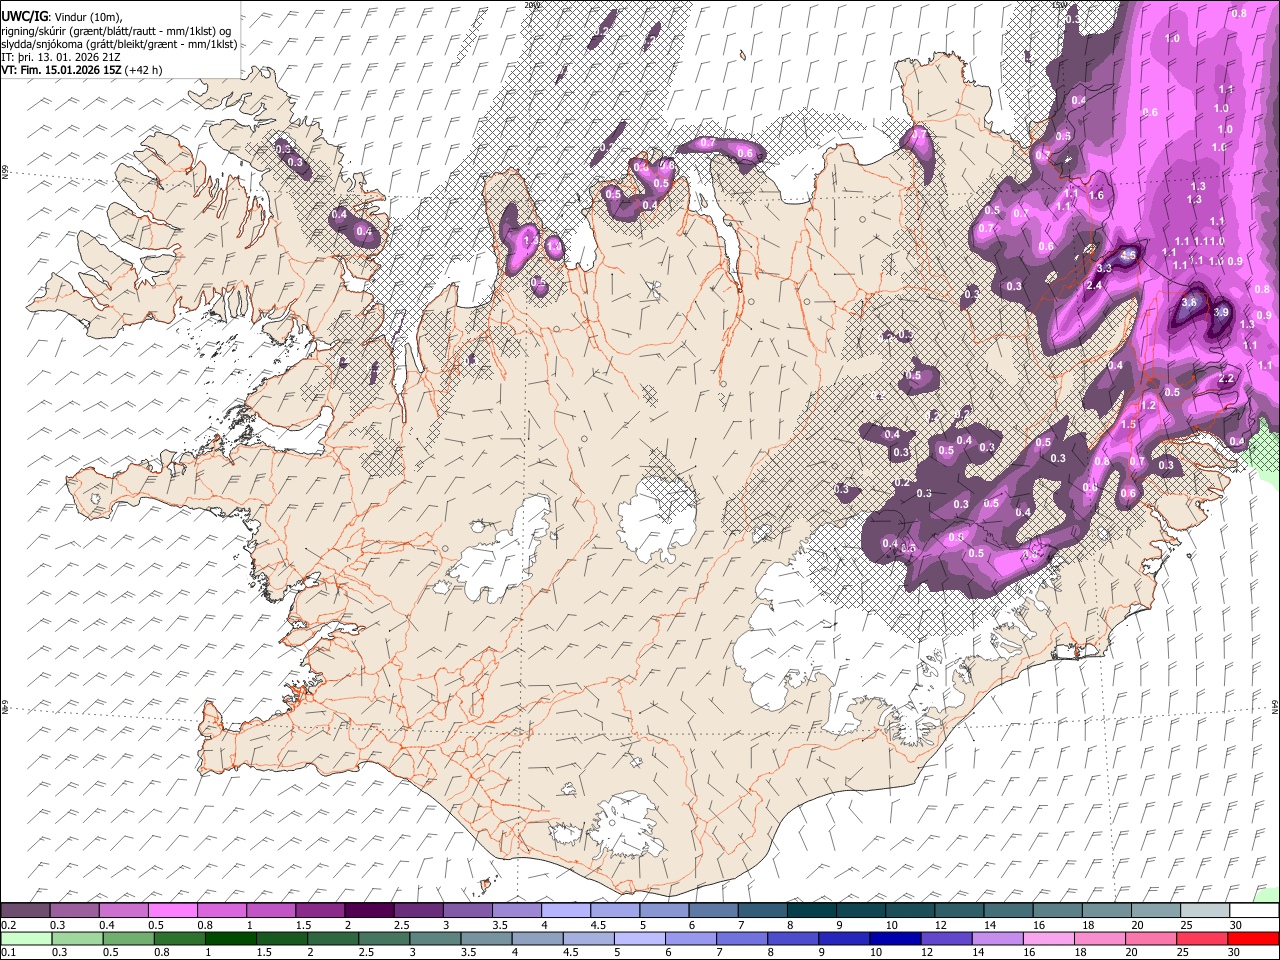Screen dimensions: 1280x960
Task: Choose the deep blue 10 swatch in lower scale
Action: tap(895, 938)
